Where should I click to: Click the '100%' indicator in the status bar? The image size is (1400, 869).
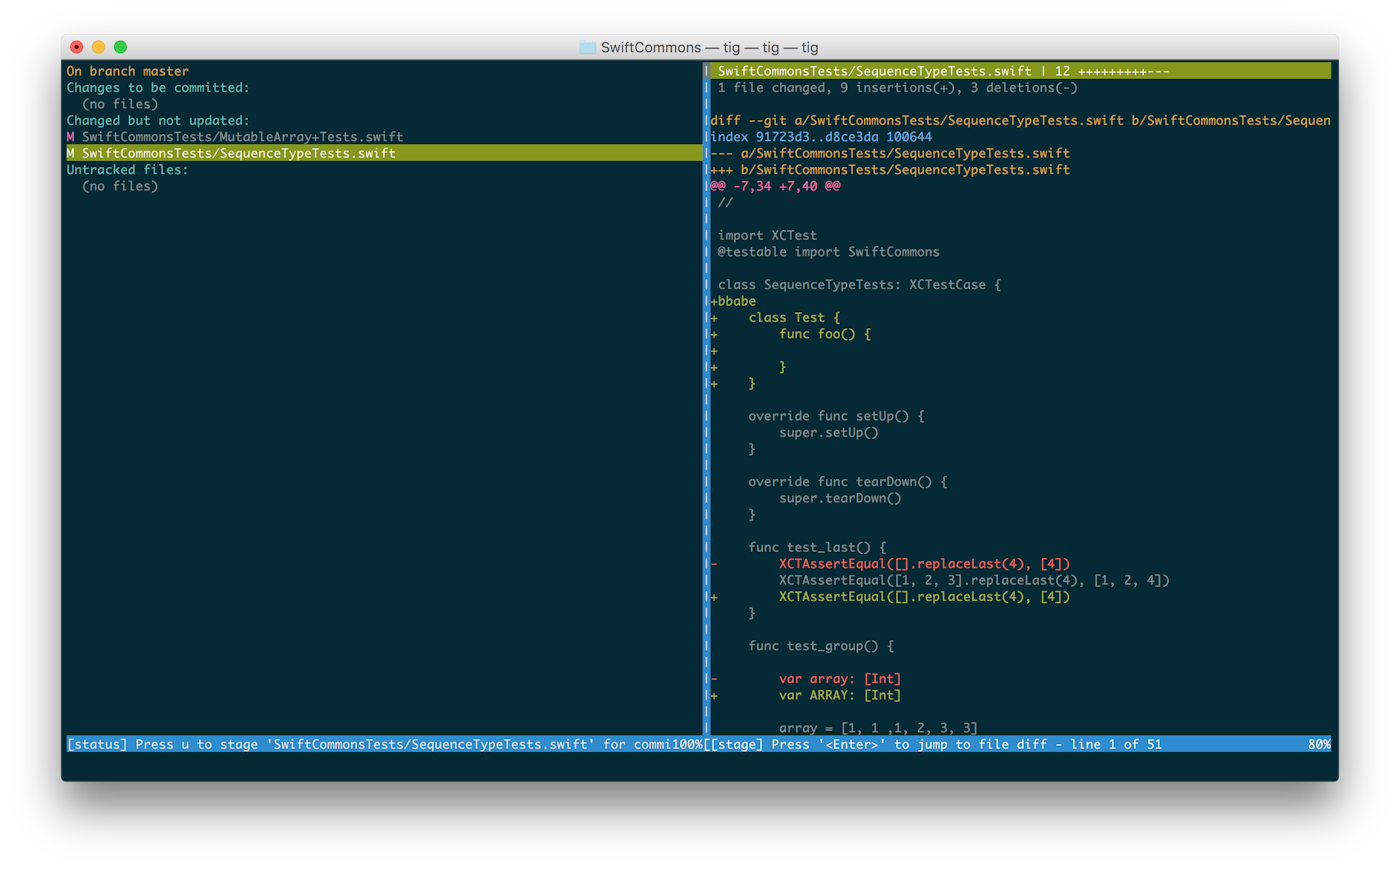(x=687, y=744)
